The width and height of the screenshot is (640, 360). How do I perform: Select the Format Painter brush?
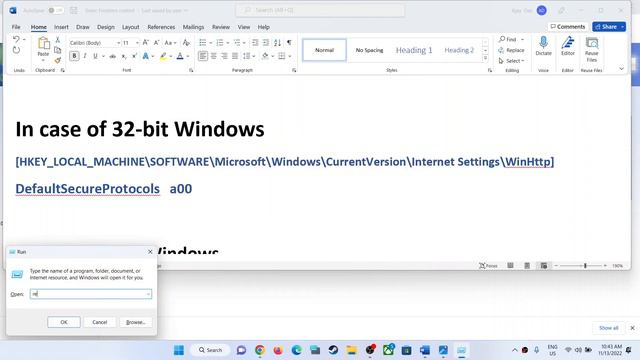tap(58, 60)
